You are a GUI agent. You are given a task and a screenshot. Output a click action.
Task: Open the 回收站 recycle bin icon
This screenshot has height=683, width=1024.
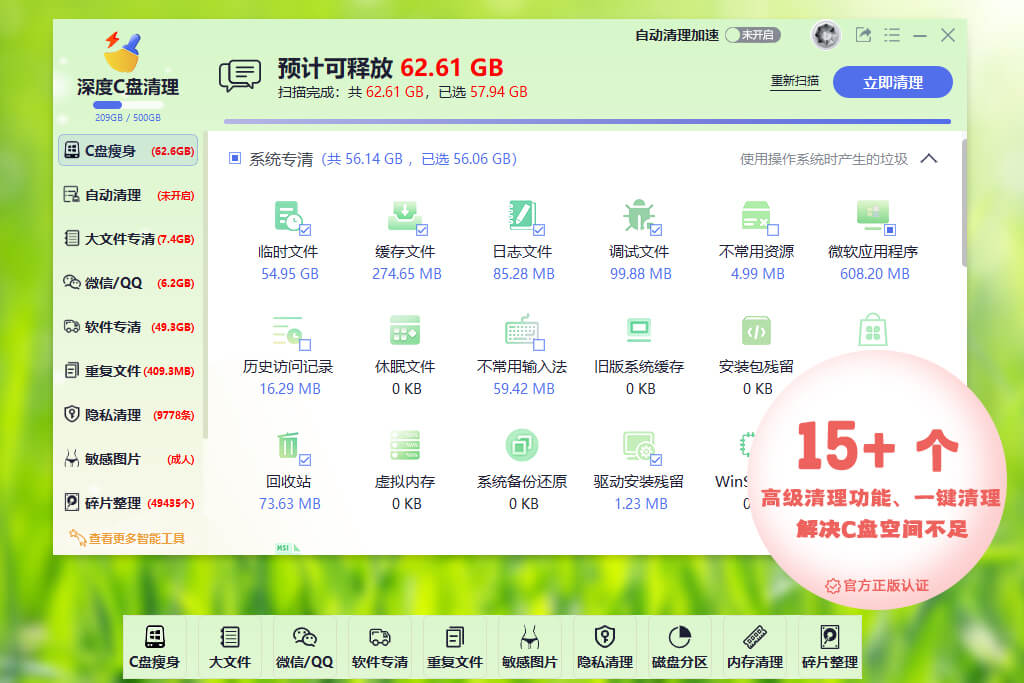pyautogui.click(x=289, y=446)
